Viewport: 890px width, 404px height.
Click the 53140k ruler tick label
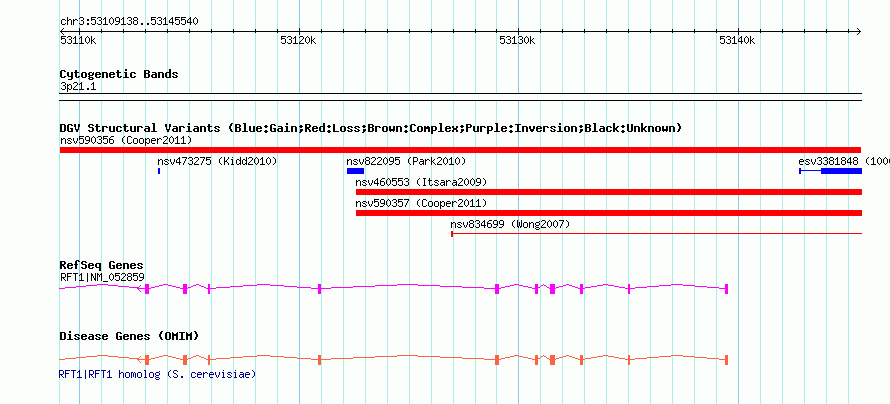tap(737, 40)
